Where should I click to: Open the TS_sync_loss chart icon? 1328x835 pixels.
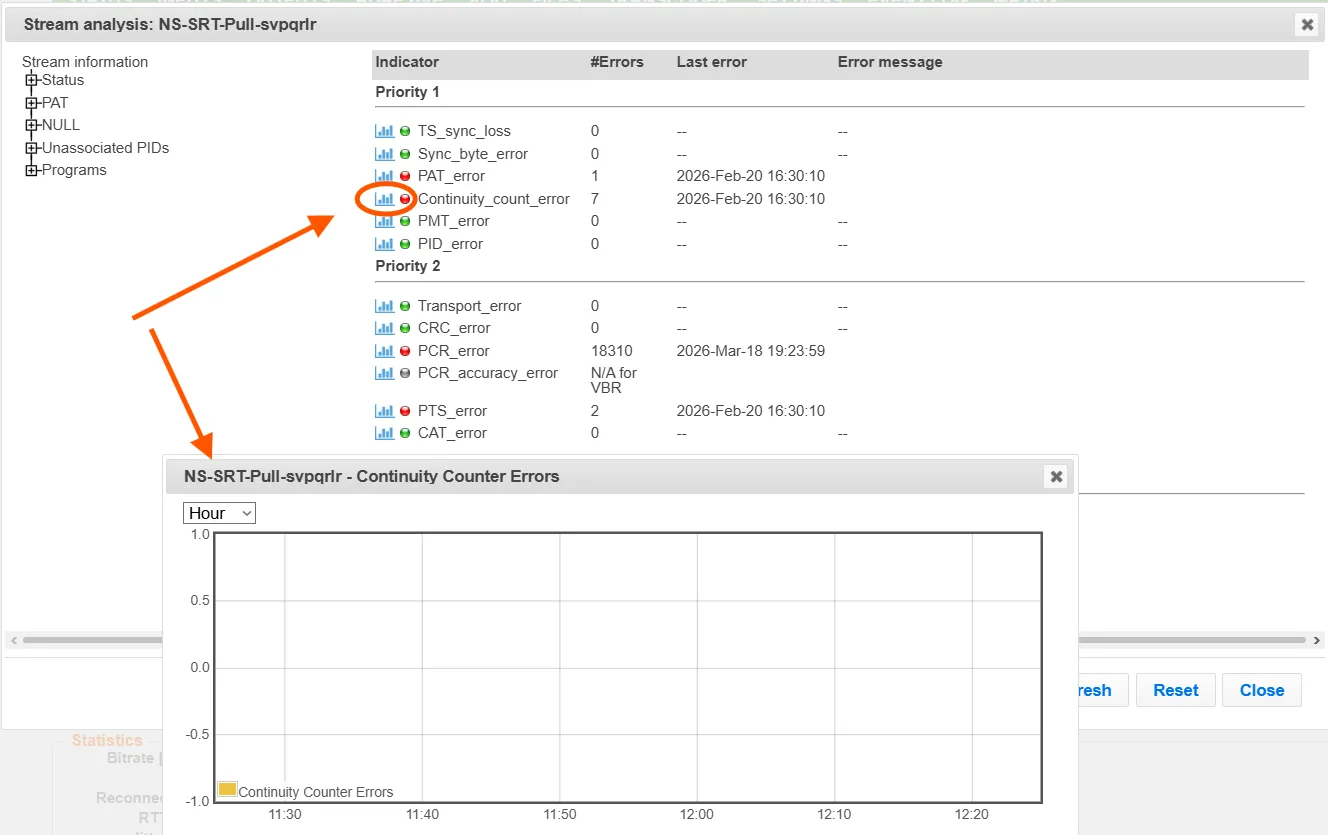[384, 131]
